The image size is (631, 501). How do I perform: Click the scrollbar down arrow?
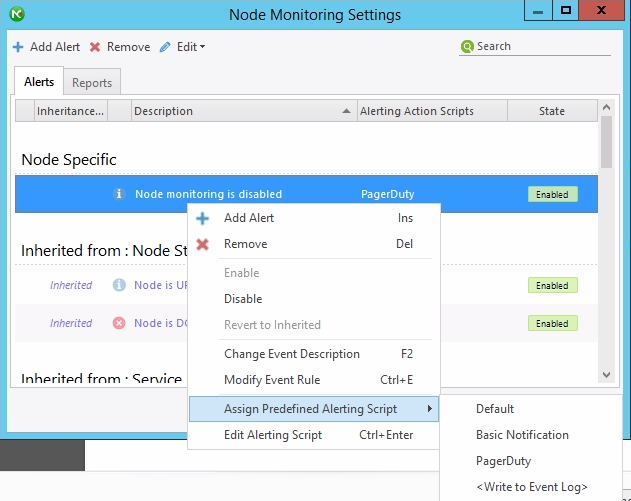(606, 375)
